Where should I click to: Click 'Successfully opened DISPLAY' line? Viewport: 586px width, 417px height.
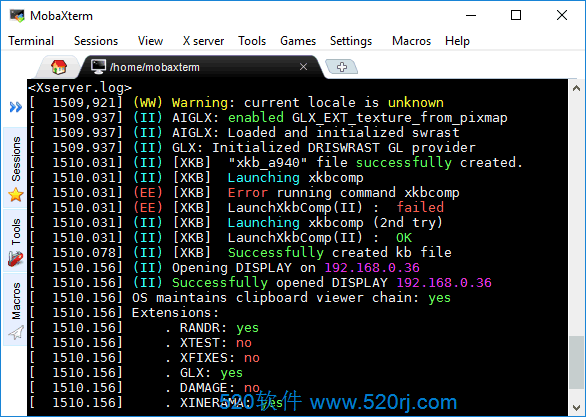pyautogui.click(x=331, y=282)
